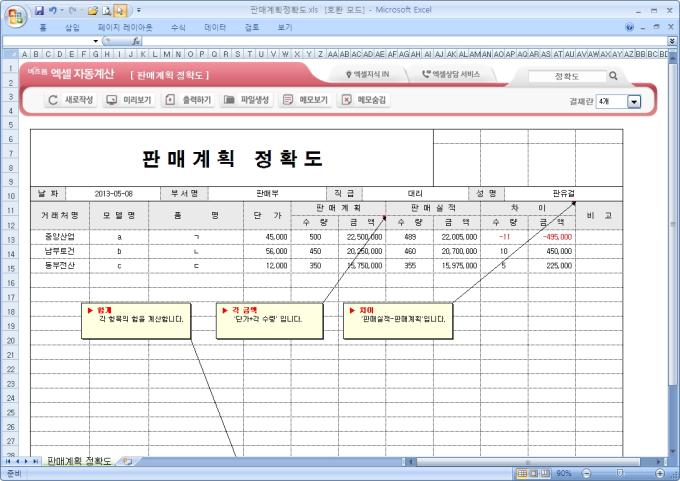Viewport: 680px width, 481px height.
Task: Go to last sheet with the navigation arrow
Action: [35, 461]
